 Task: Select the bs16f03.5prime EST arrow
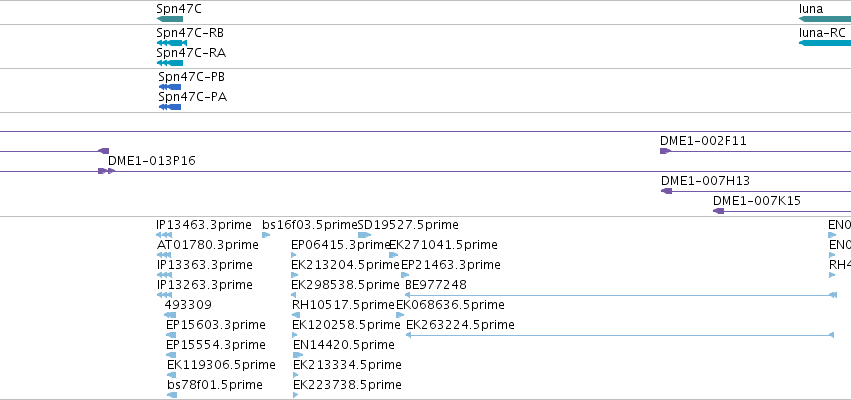click(266, 235)
